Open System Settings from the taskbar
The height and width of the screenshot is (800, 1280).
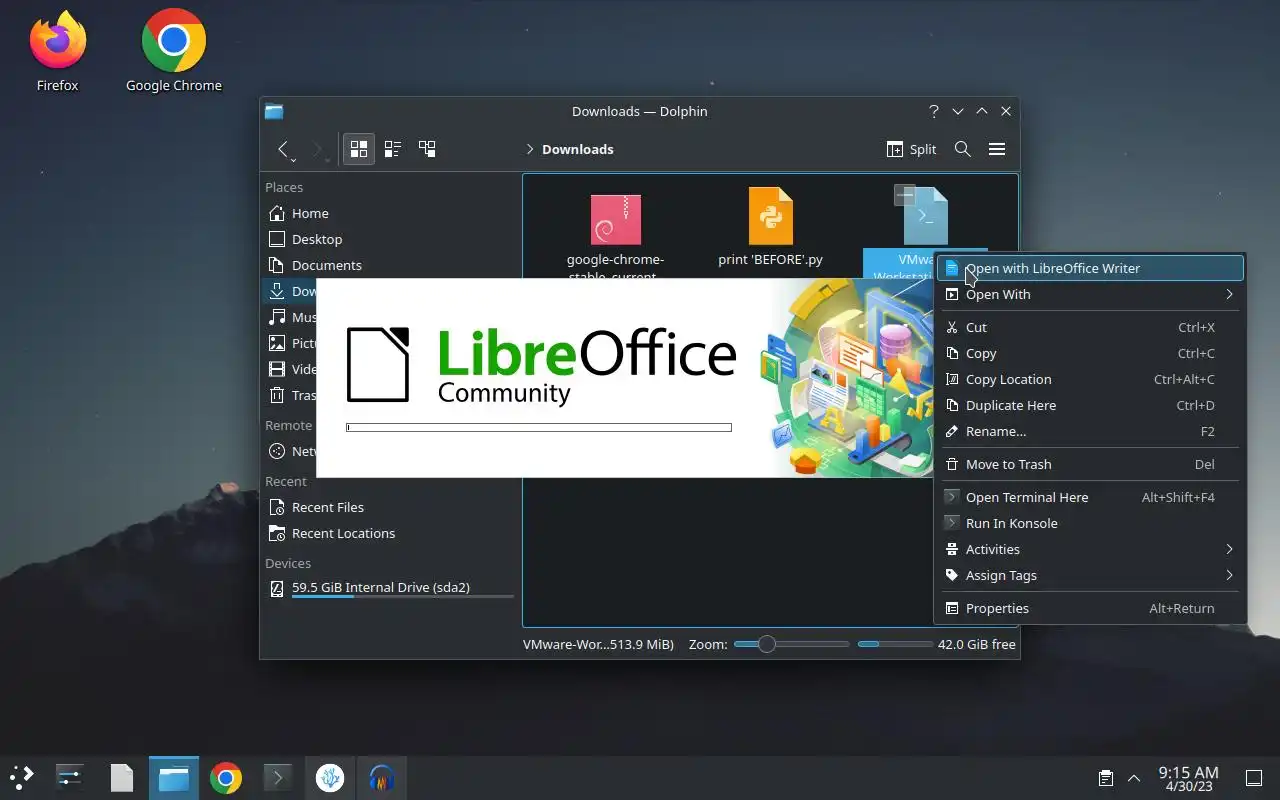[70, 777]
